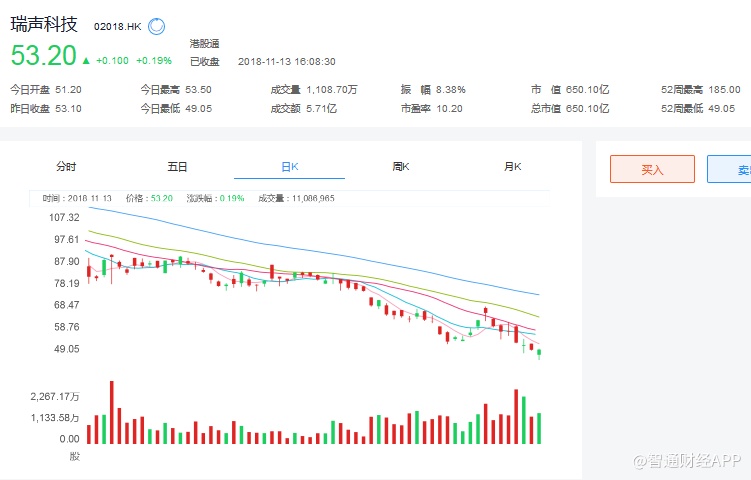Image resolution: width=751 pixels, height=480 pixels.
Task: Click the tallest red volume bar
Action: 111,412
